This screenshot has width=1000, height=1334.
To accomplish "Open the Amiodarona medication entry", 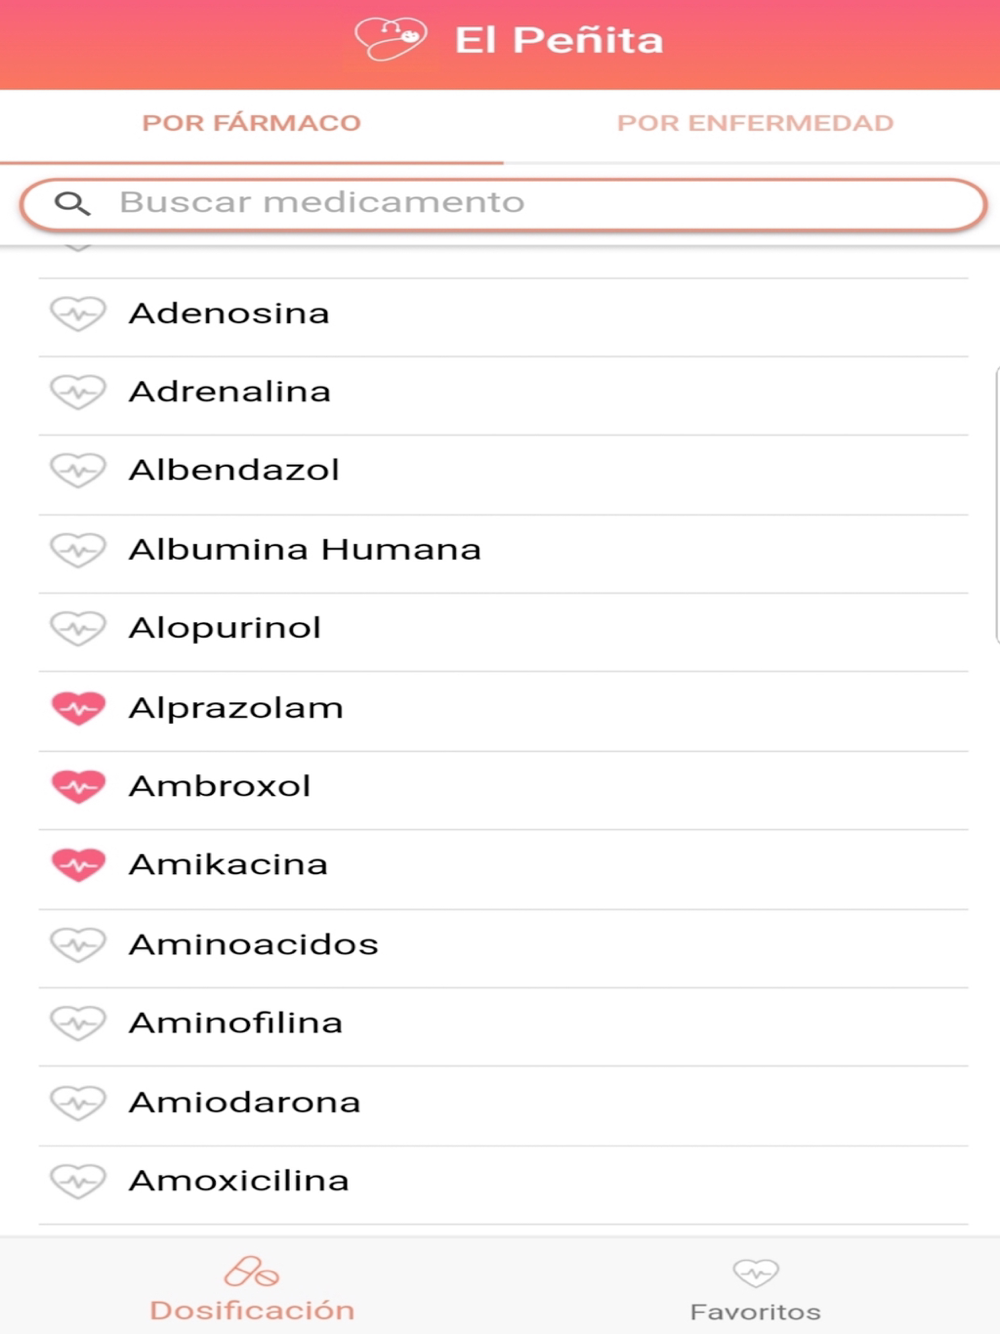I will pos(245,1102).
